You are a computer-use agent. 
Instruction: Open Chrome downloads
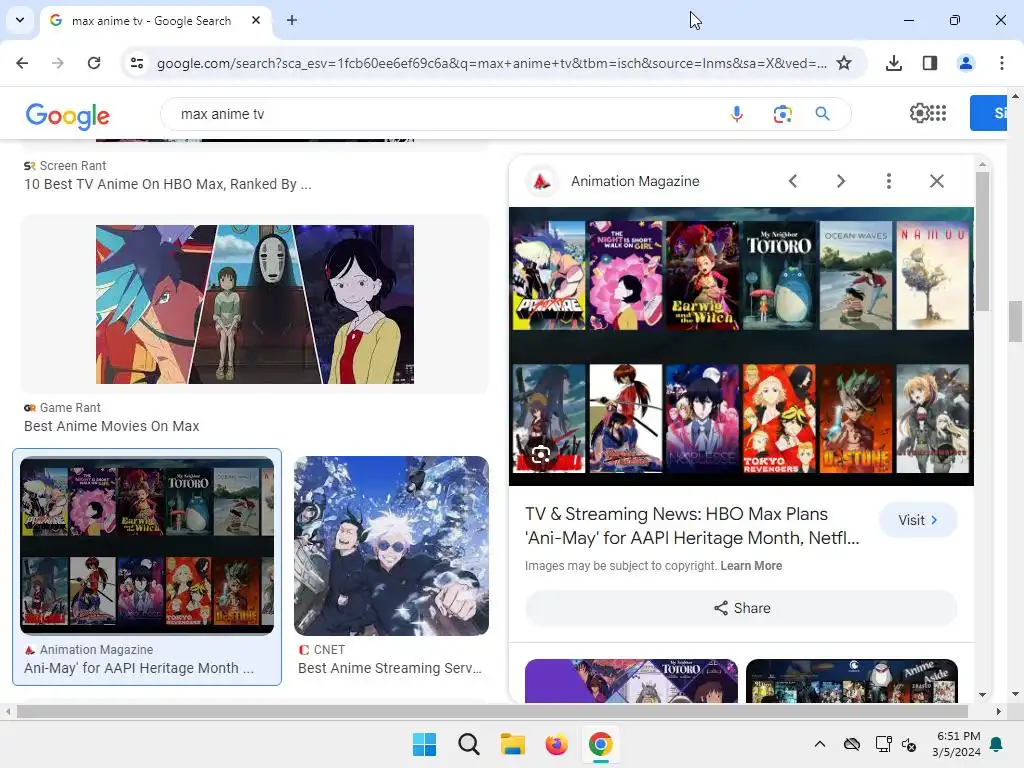click(x=893, y=63)
